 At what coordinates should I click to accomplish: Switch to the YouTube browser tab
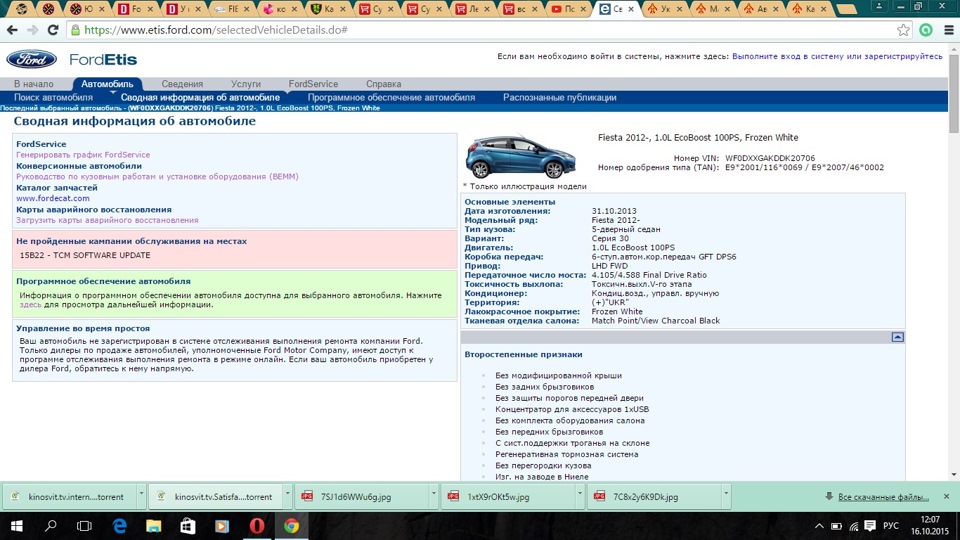coord(567,9)
